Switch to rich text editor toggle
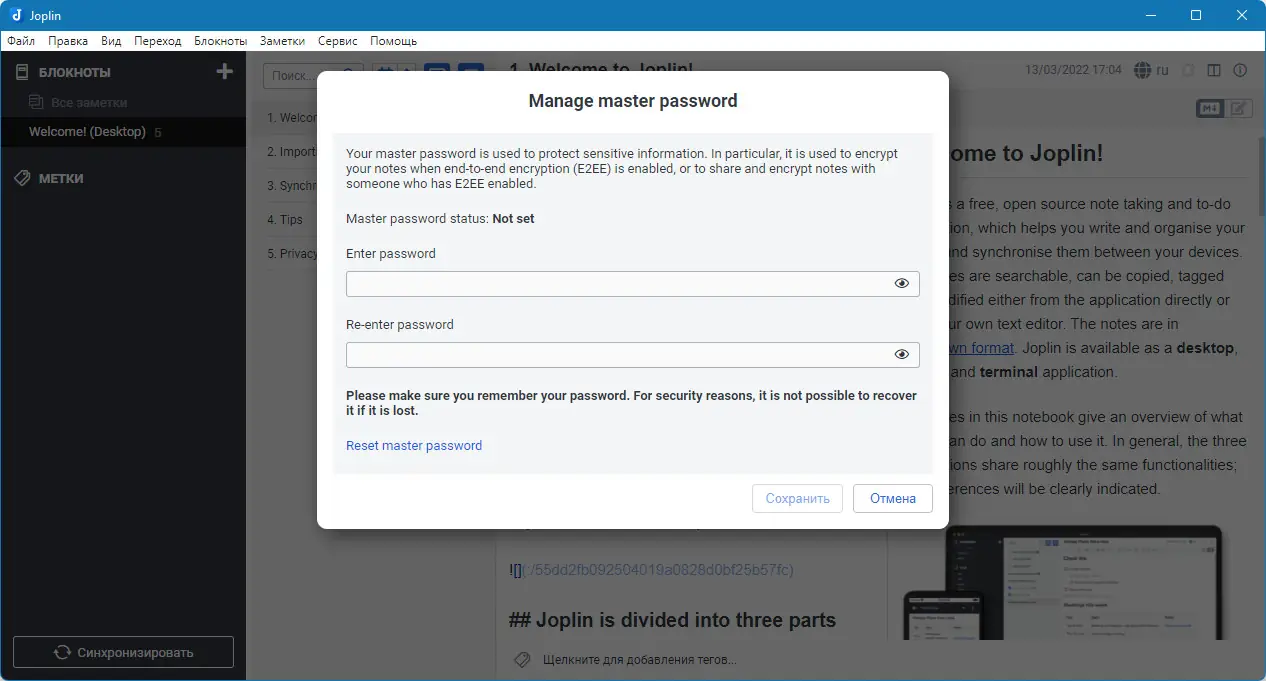1266x681 pixels. pyautogui.click(x=1239, y=108)
